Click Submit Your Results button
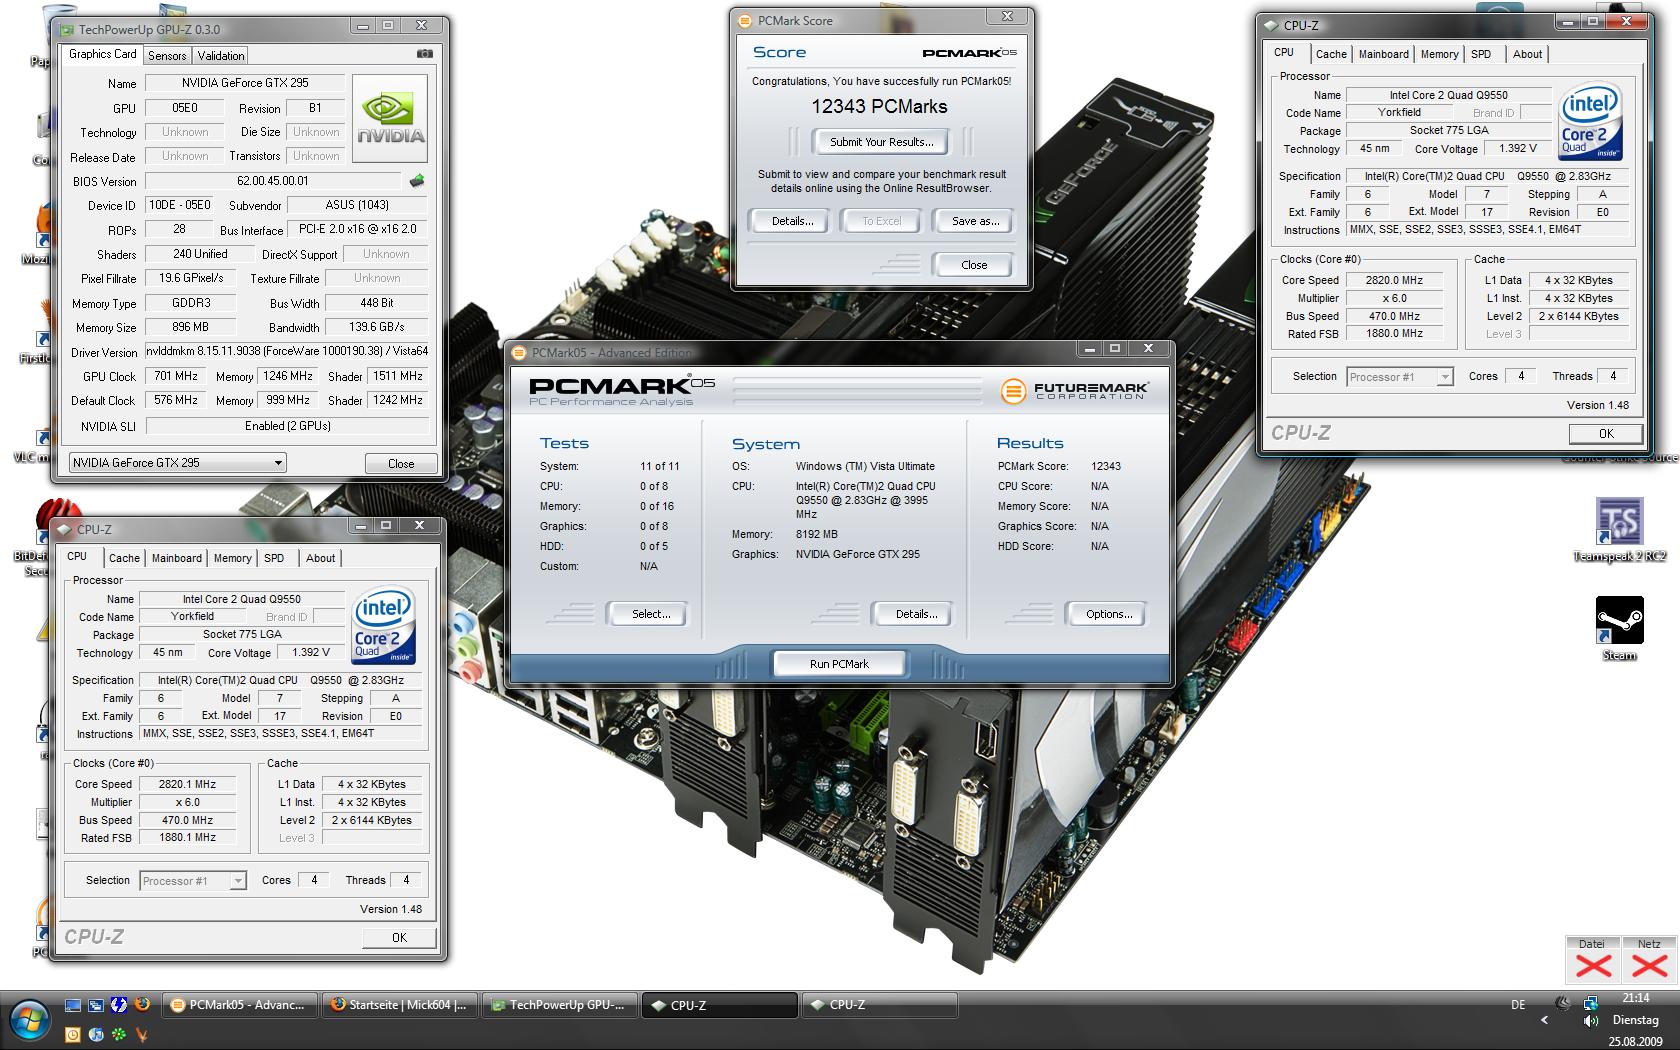 point(881,142)
